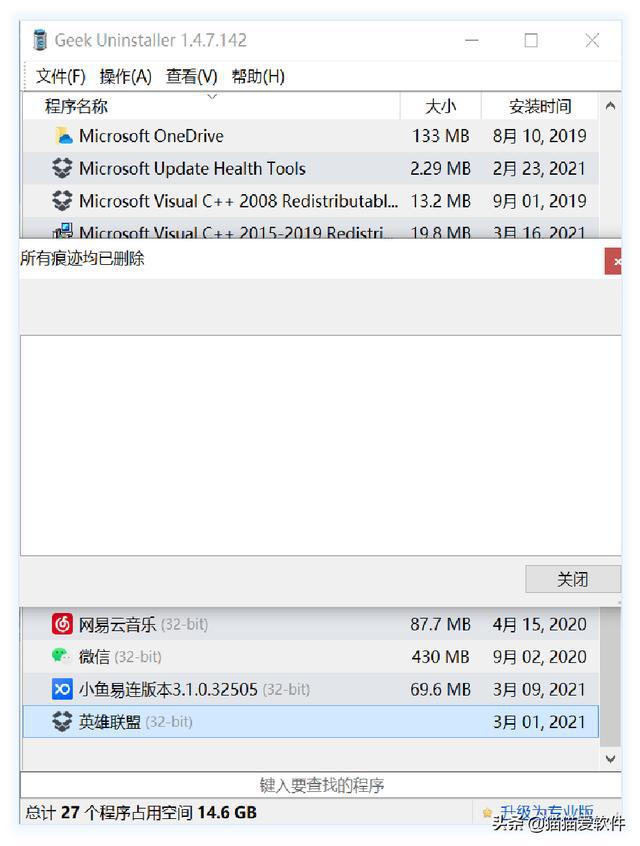640x846 pixels.
Task: Click the Geek Uninstaller title bar icon
Action: (x=38, y=40)
